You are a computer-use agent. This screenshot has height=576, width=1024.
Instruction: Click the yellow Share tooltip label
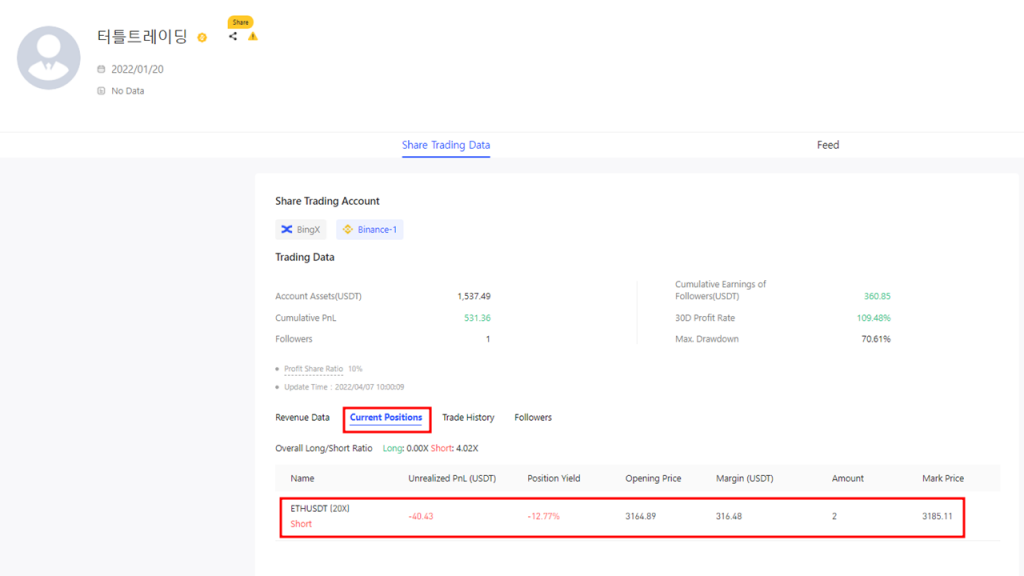(x=240, y=22)
